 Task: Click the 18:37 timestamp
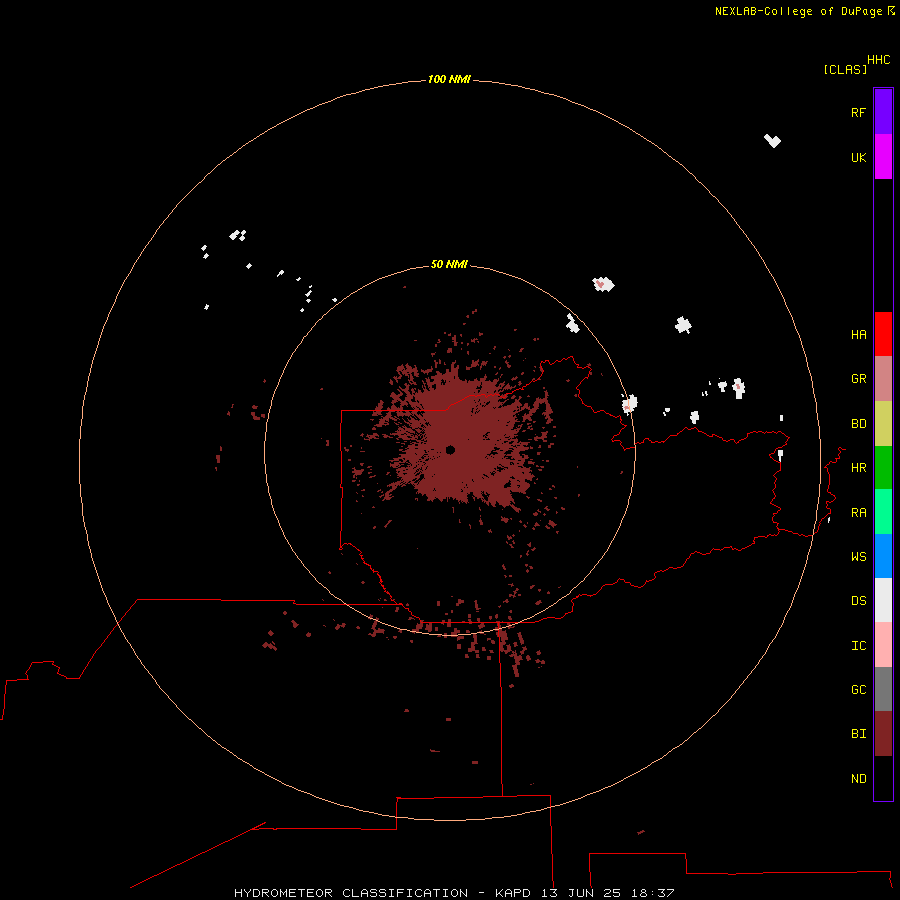tap(652, 893)
